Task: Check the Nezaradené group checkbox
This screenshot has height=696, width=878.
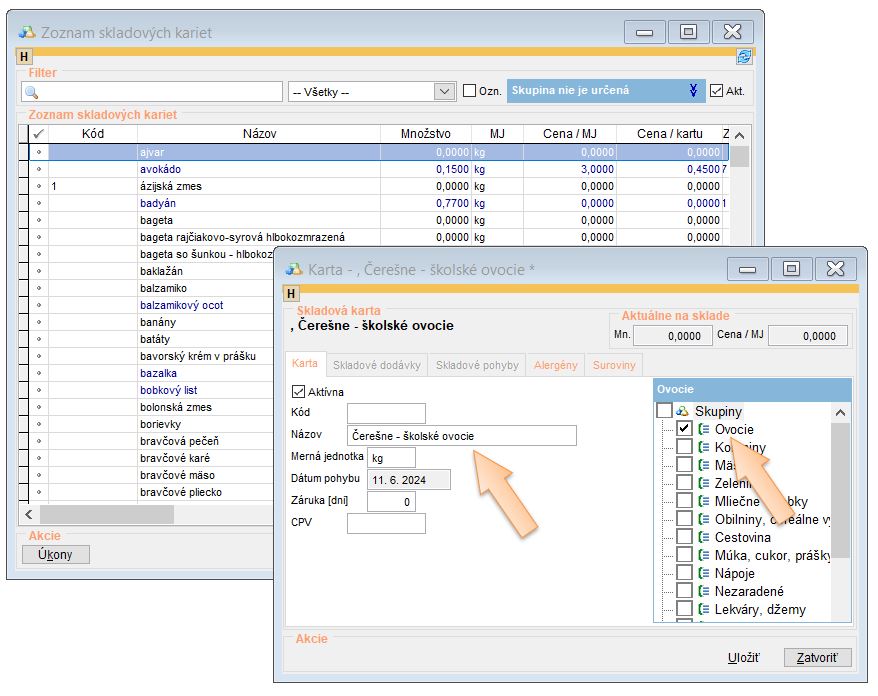Action: point(684,591)
